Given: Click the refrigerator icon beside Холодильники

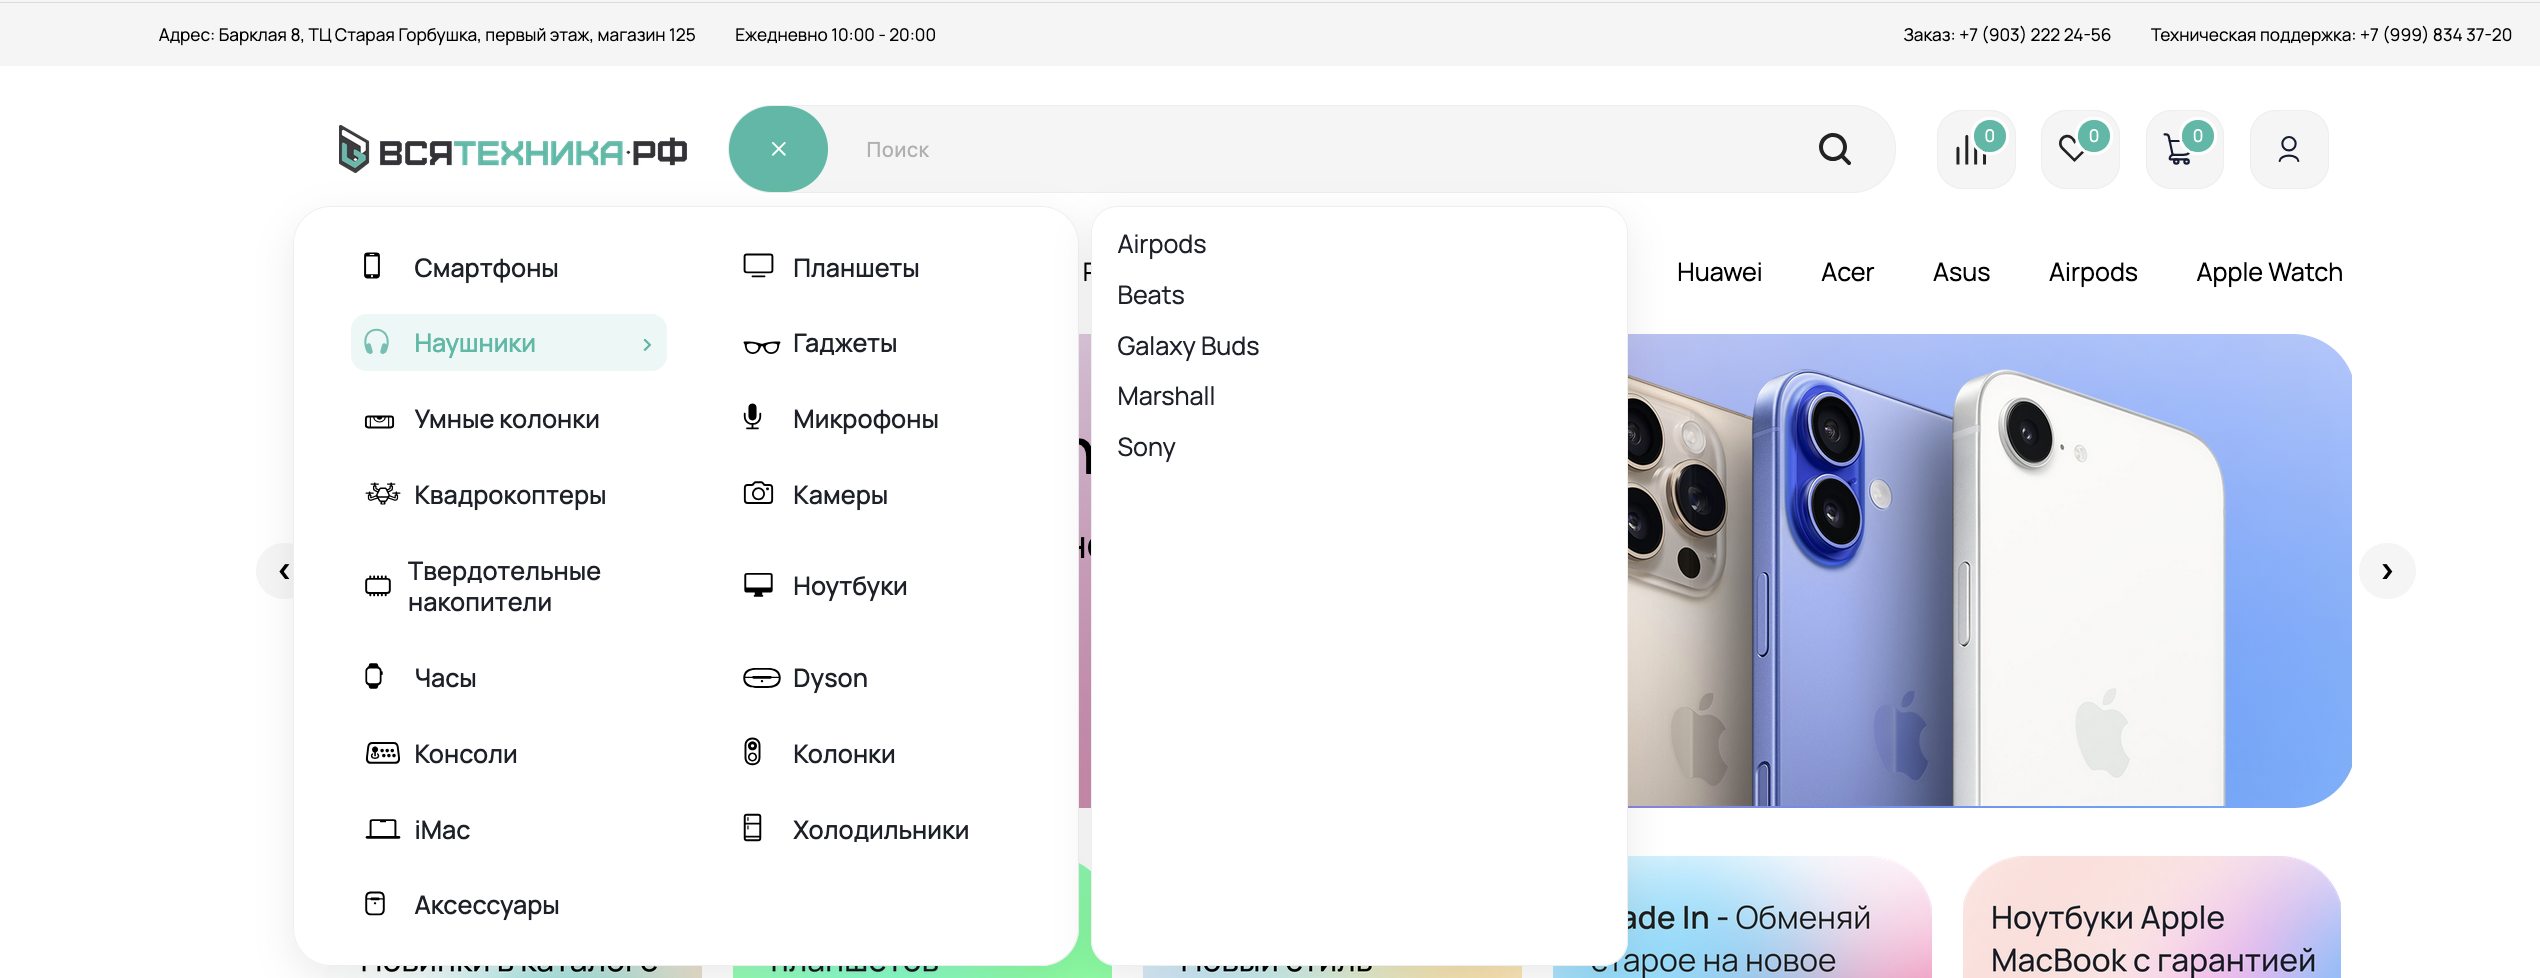Looking at the screenshot, I should pos(753,828).
